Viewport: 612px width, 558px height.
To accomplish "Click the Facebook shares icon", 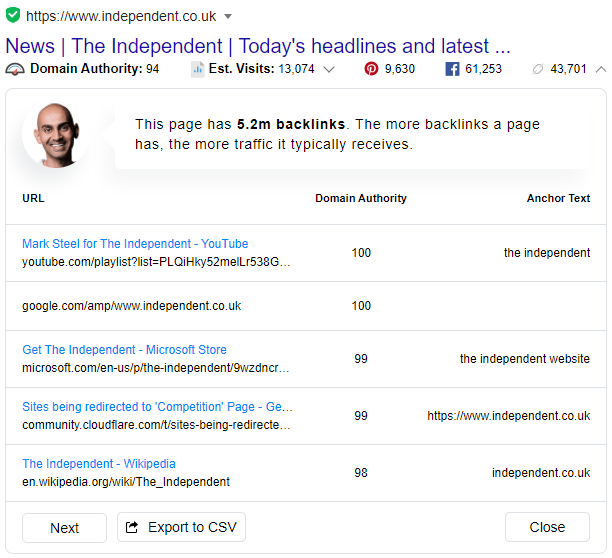I will [452, 69].
